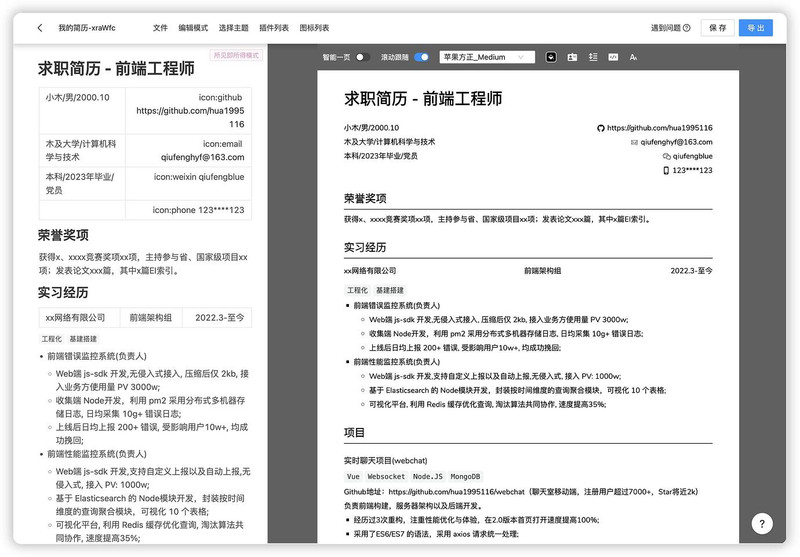Open the 插件列表 menu
This screenshot has width=800, height=557.
pos(274,28)
